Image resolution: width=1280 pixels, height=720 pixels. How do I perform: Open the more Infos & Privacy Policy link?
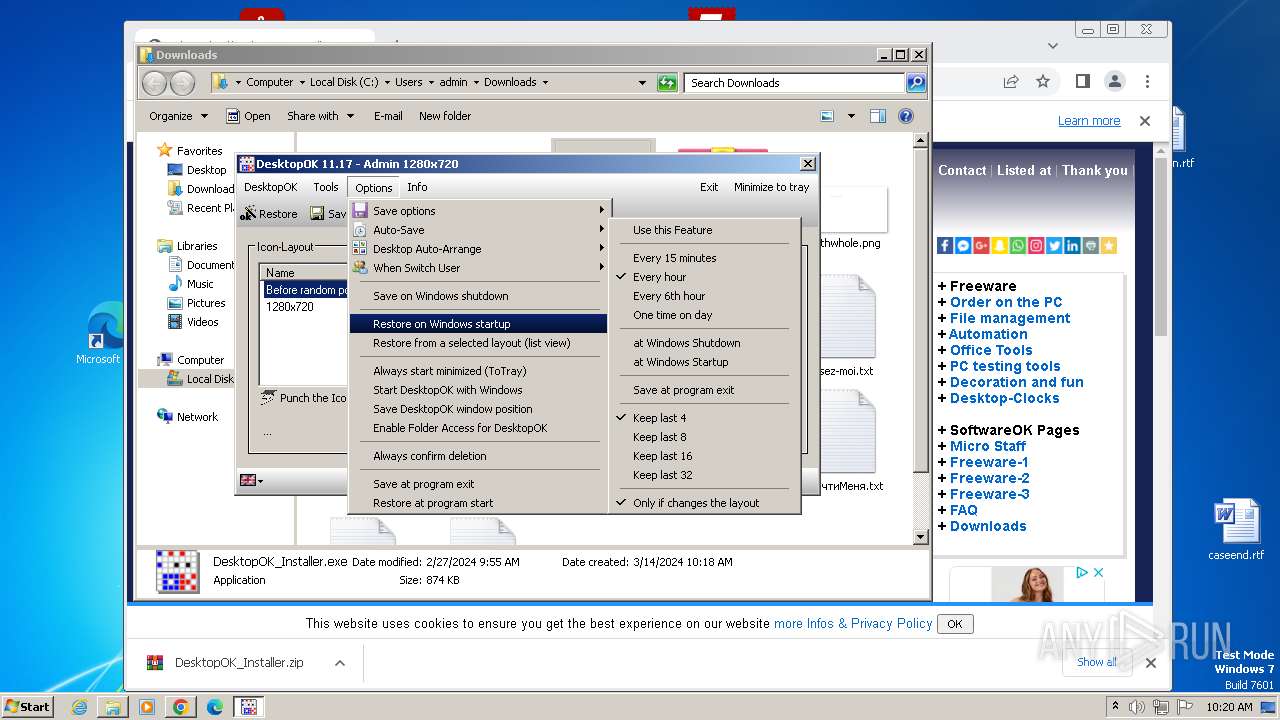point(853,623)
